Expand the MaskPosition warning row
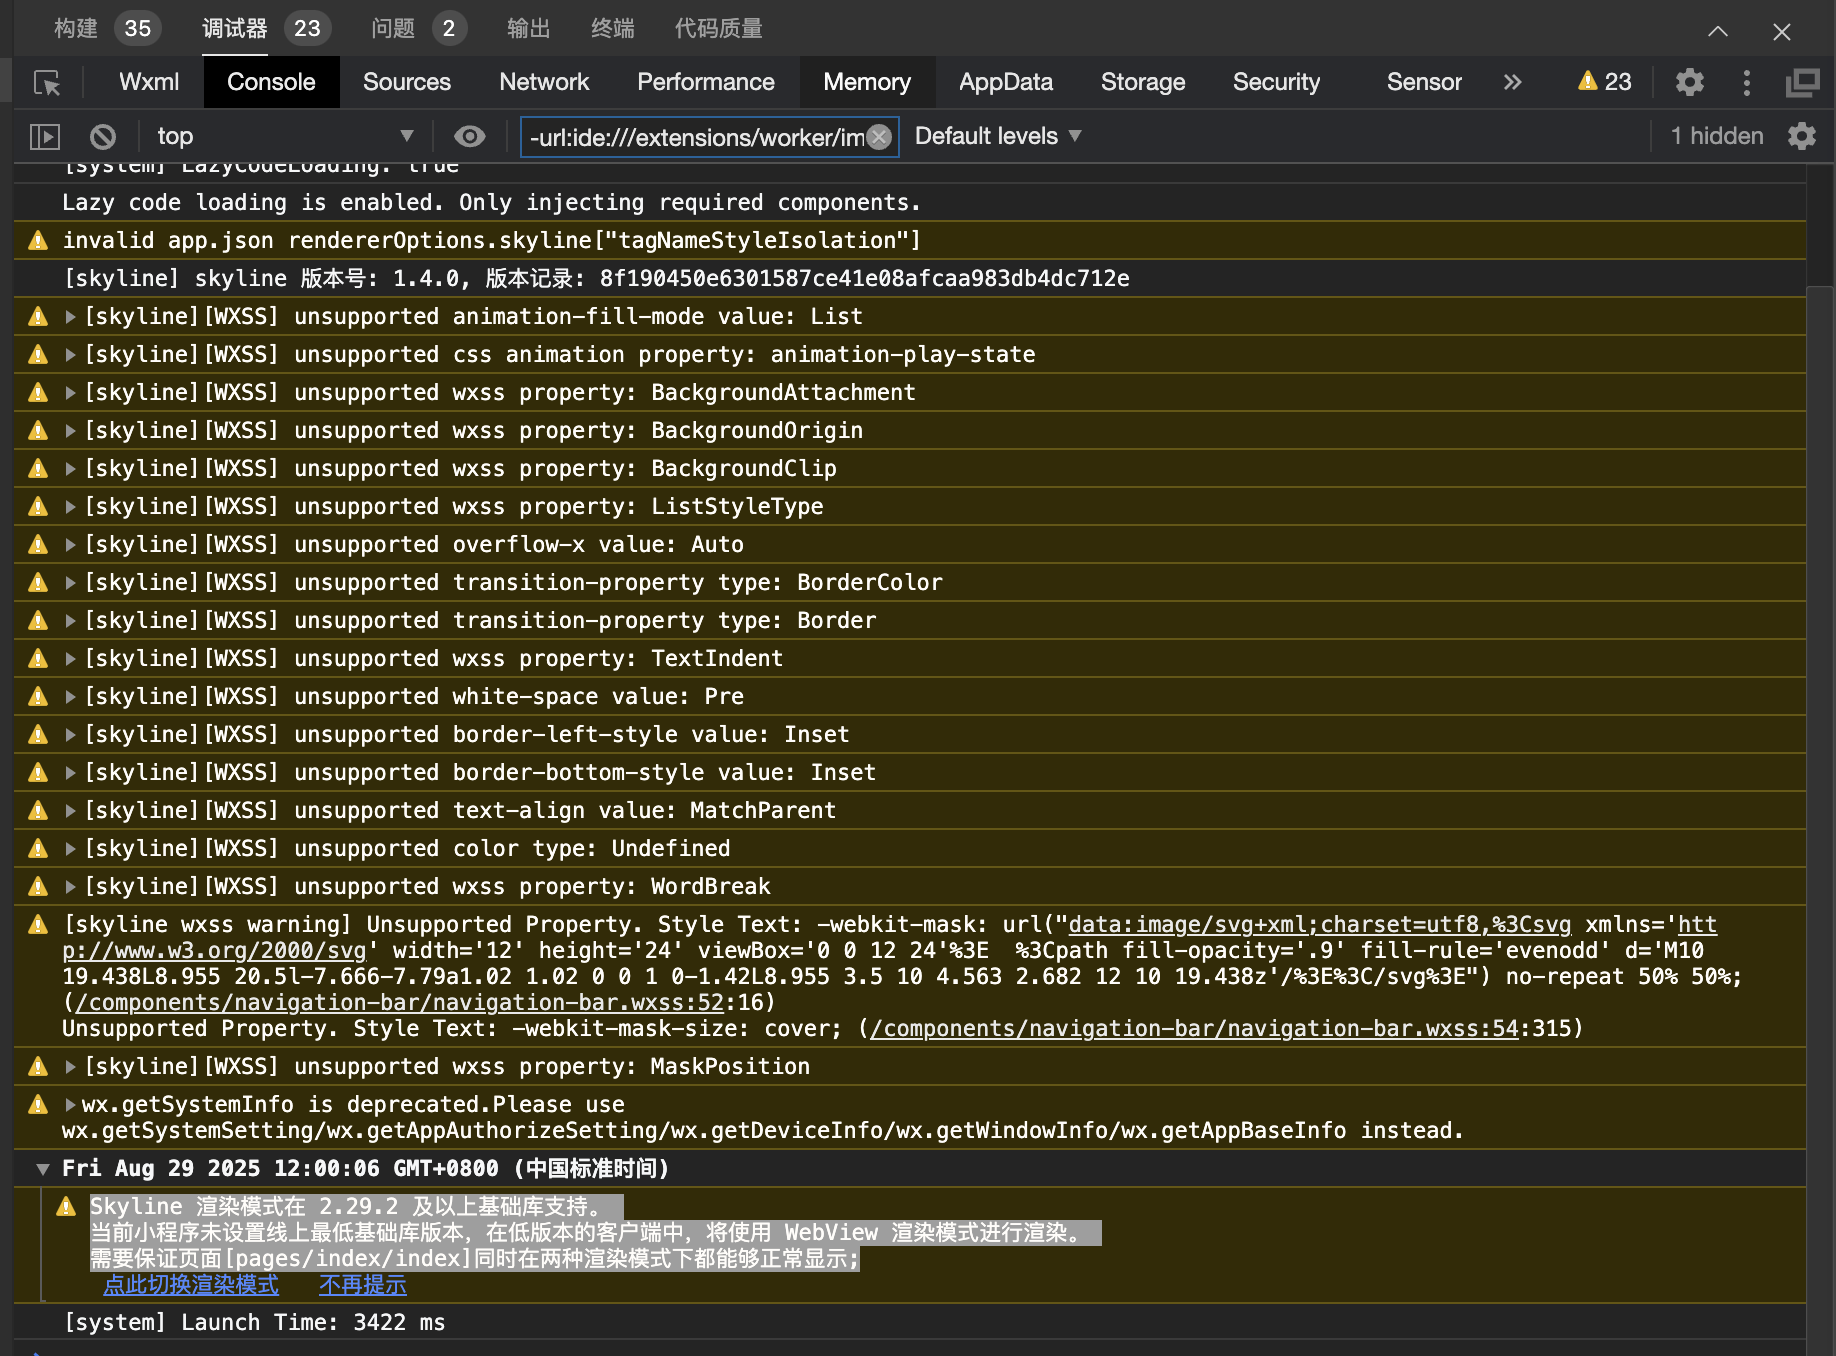 70,1067
